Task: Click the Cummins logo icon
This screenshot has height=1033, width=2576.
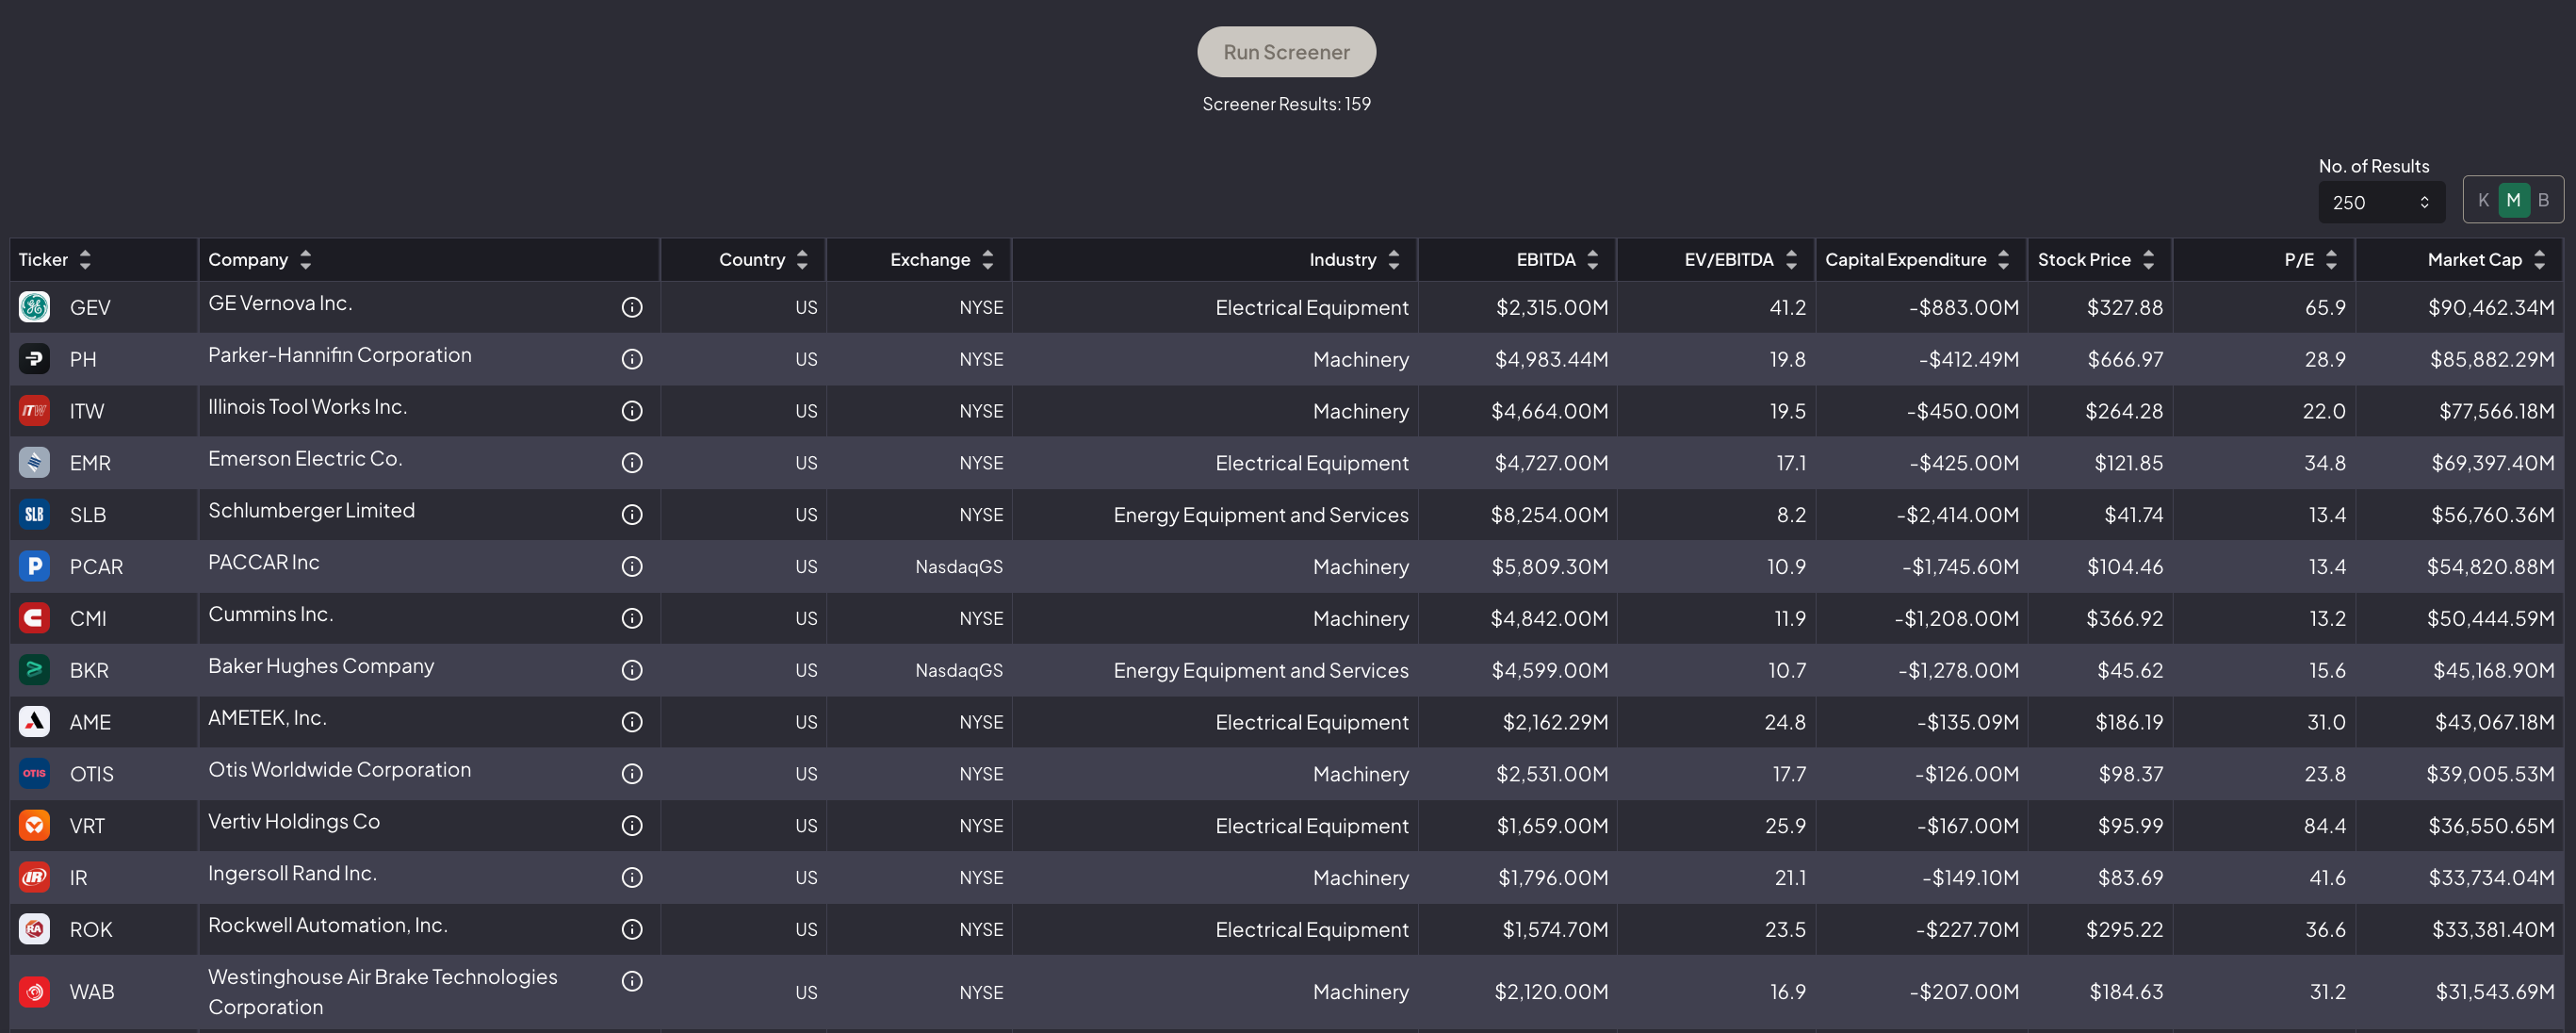Action: click(x=34, y=619)
